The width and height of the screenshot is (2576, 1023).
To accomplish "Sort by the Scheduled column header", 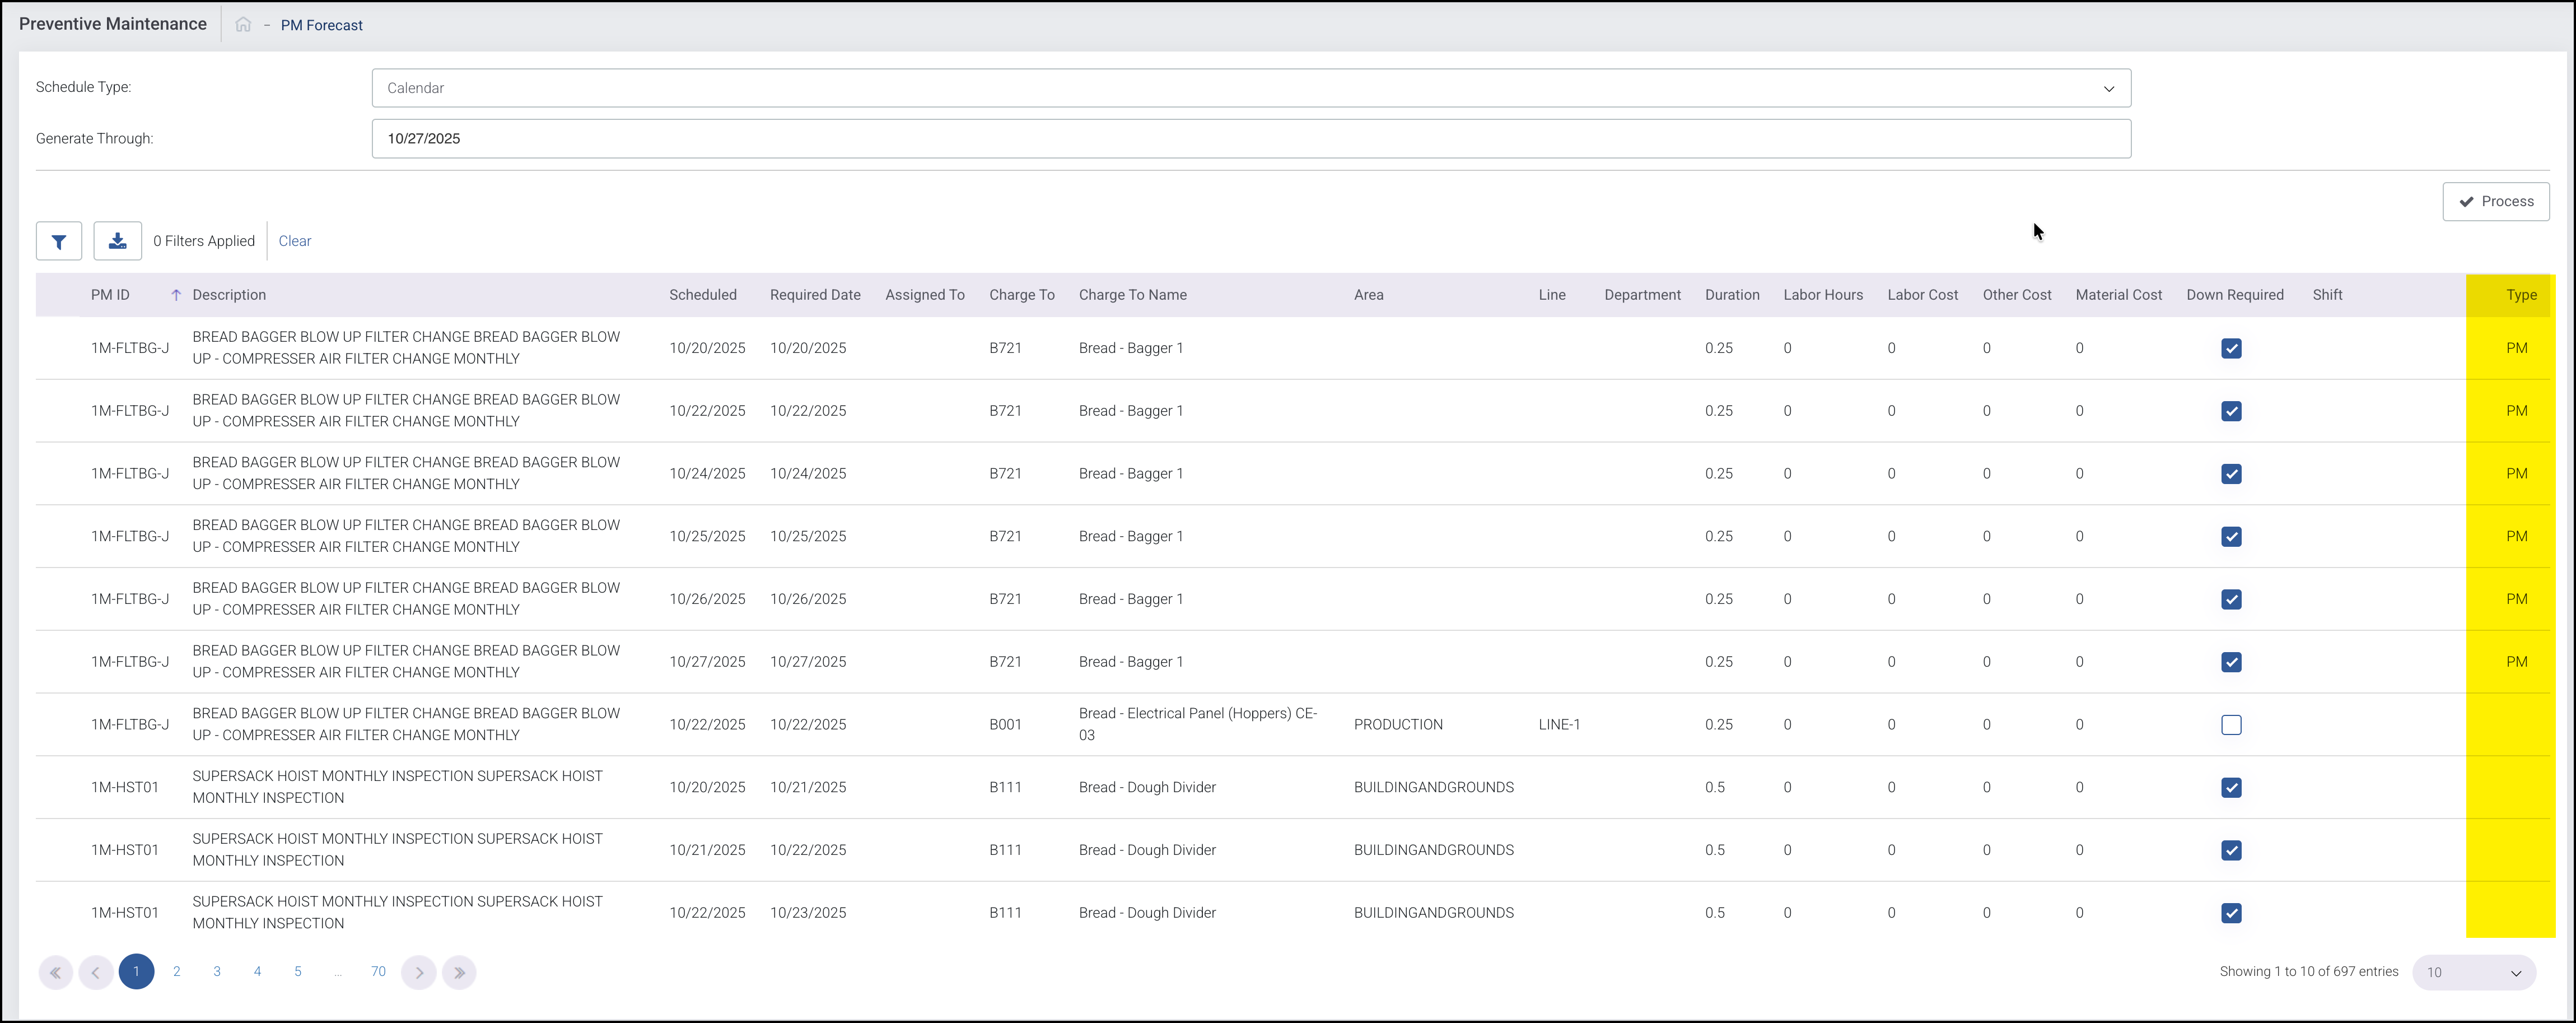I will point(702,295).
